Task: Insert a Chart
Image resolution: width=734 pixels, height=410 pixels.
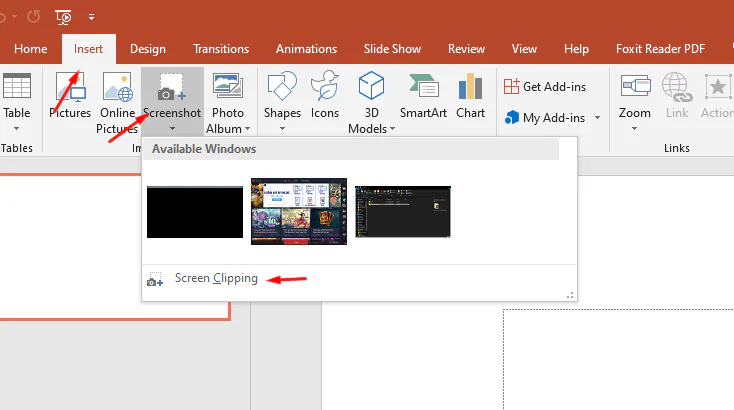Action: tap(470, 95)
